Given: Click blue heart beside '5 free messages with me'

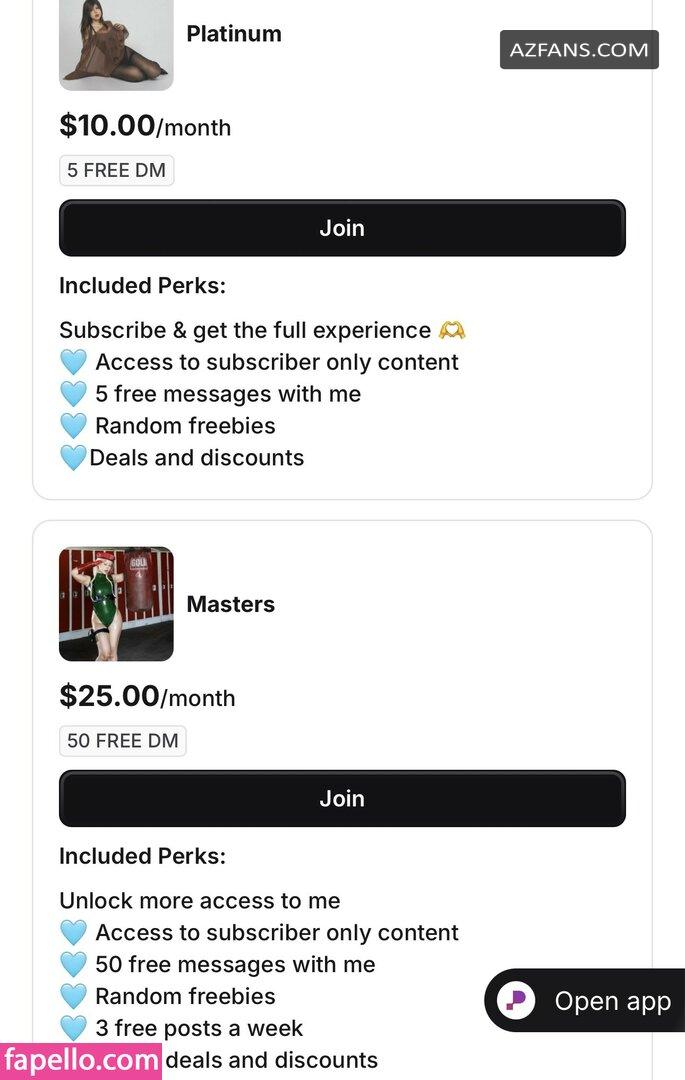Looking at the screenshot, I should (x=73, y=394).
